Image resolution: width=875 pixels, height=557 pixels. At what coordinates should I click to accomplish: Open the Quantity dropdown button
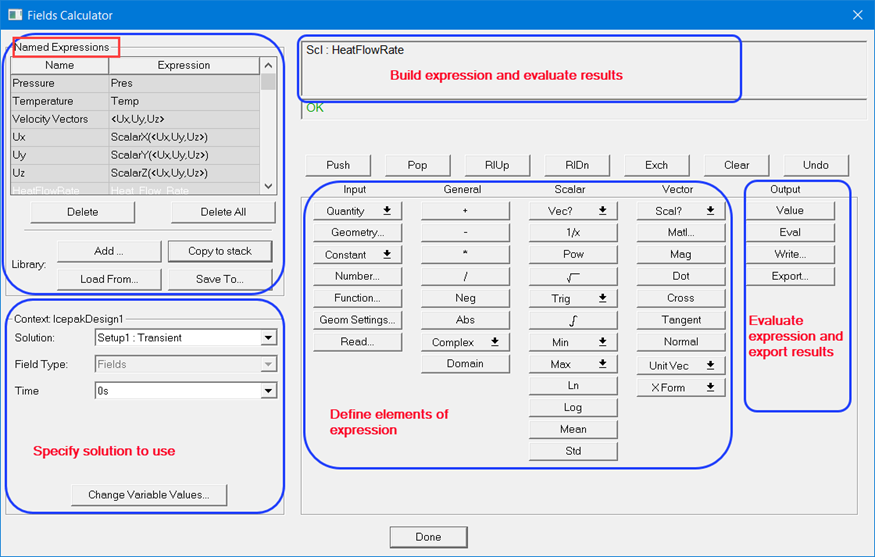[357, 211]
